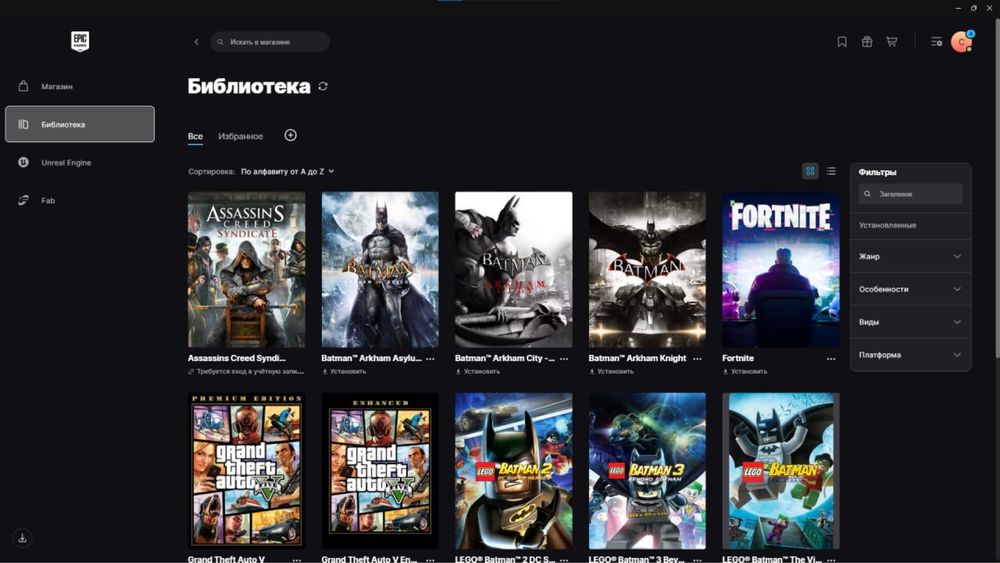Click the Batman Arkham Knight title text
The image size is (1000, 563).
click(637, 358)
